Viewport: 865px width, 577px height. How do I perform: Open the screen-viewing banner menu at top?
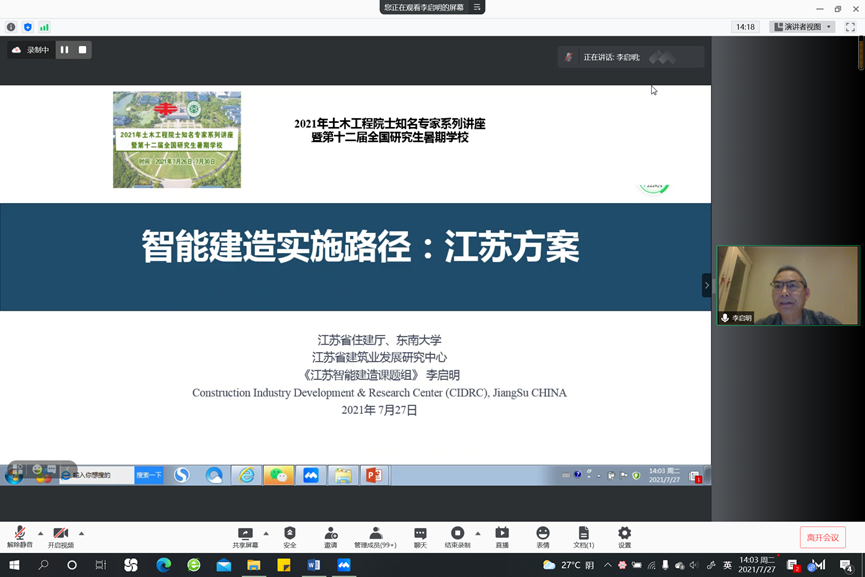coord(477,7)
